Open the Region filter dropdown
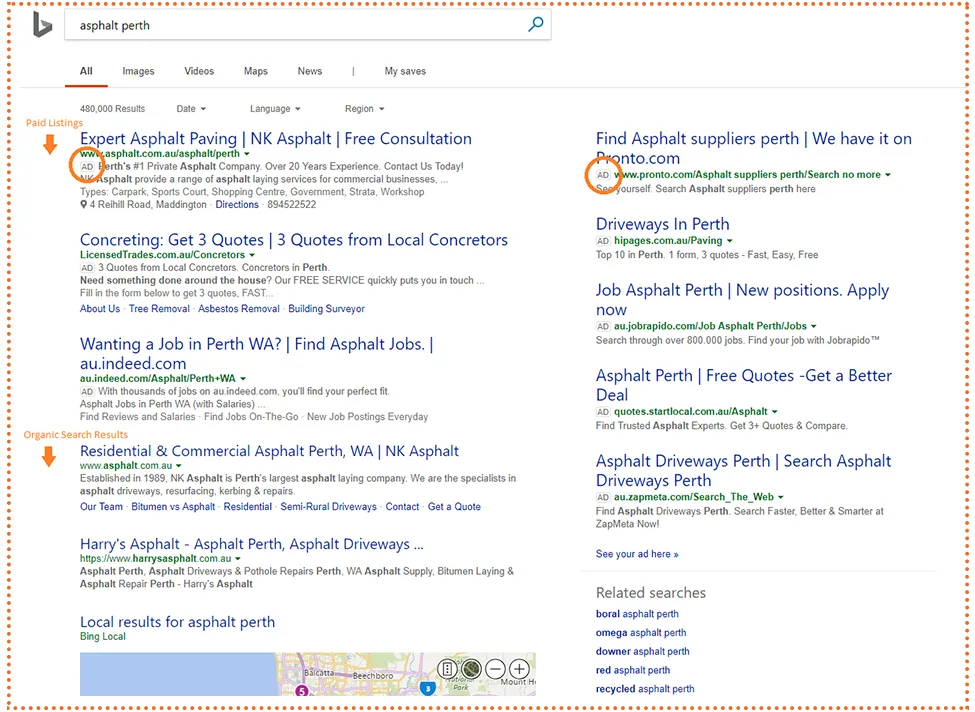This screenshot has height=712, width=975. [x=364, y=109]
